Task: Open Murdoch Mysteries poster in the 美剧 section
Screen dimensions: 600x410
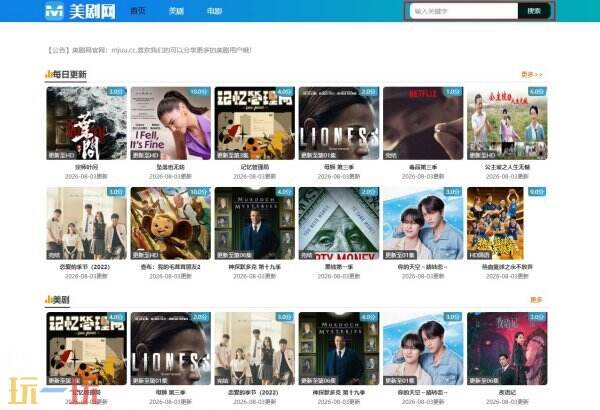Action: point(339,348)
